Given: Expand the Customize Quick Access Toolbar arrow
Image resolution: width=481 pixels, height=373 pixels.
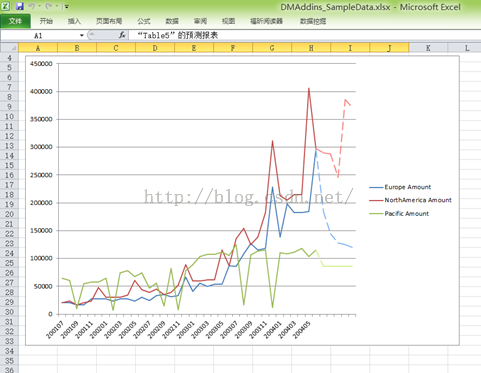Looking at the screenshot, I should pyautogui.click(x=66, y=7).
